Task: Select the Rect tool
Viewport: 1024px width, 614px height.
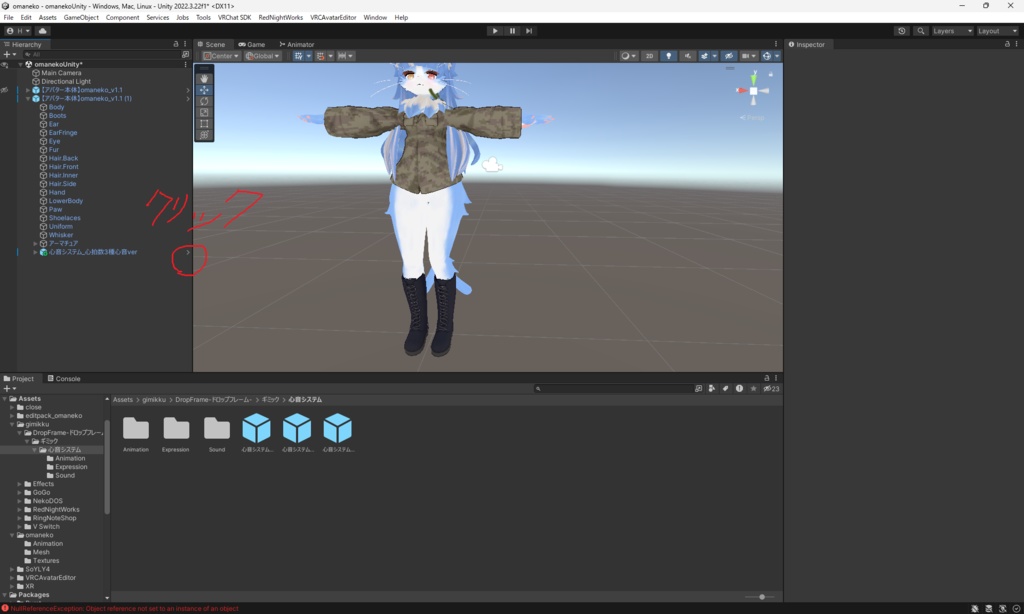Action: pyautogui.click(x=204, y=120)
